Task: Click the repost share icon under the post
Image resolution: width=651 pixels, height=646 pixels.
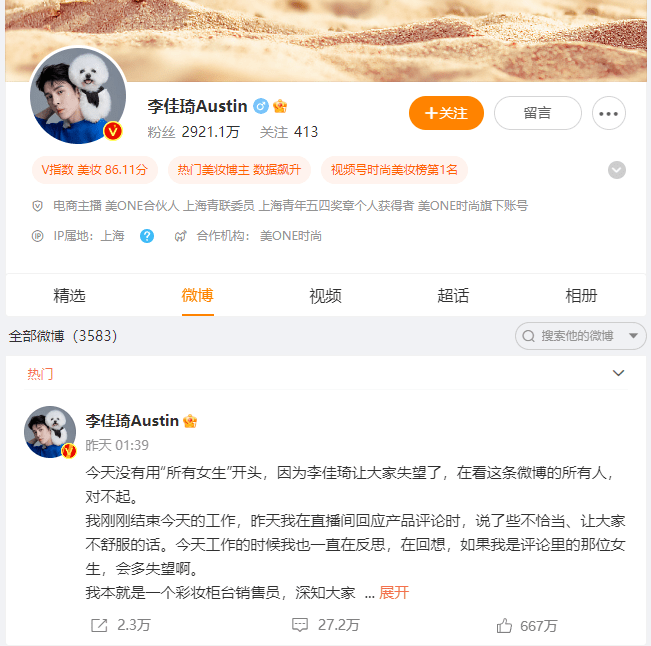Action: coord(99,625)
